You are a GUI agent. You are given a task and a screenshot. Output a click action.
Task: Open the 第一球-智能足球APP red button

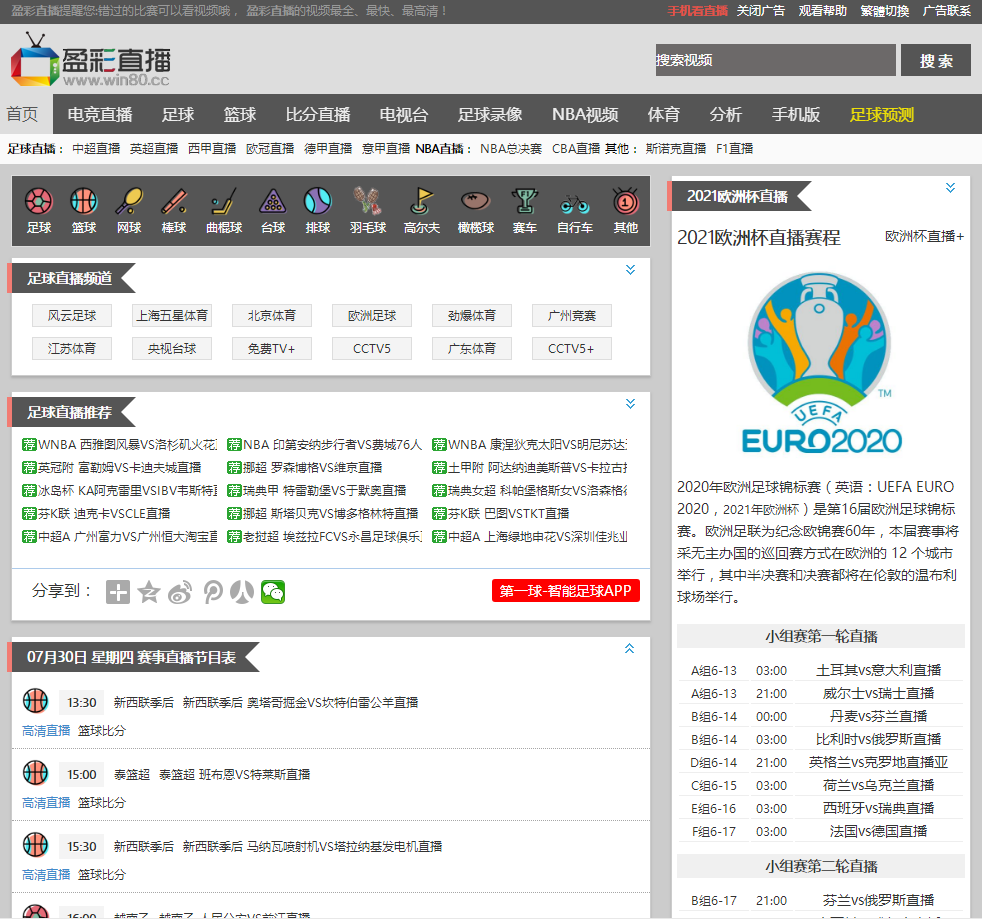566,591
